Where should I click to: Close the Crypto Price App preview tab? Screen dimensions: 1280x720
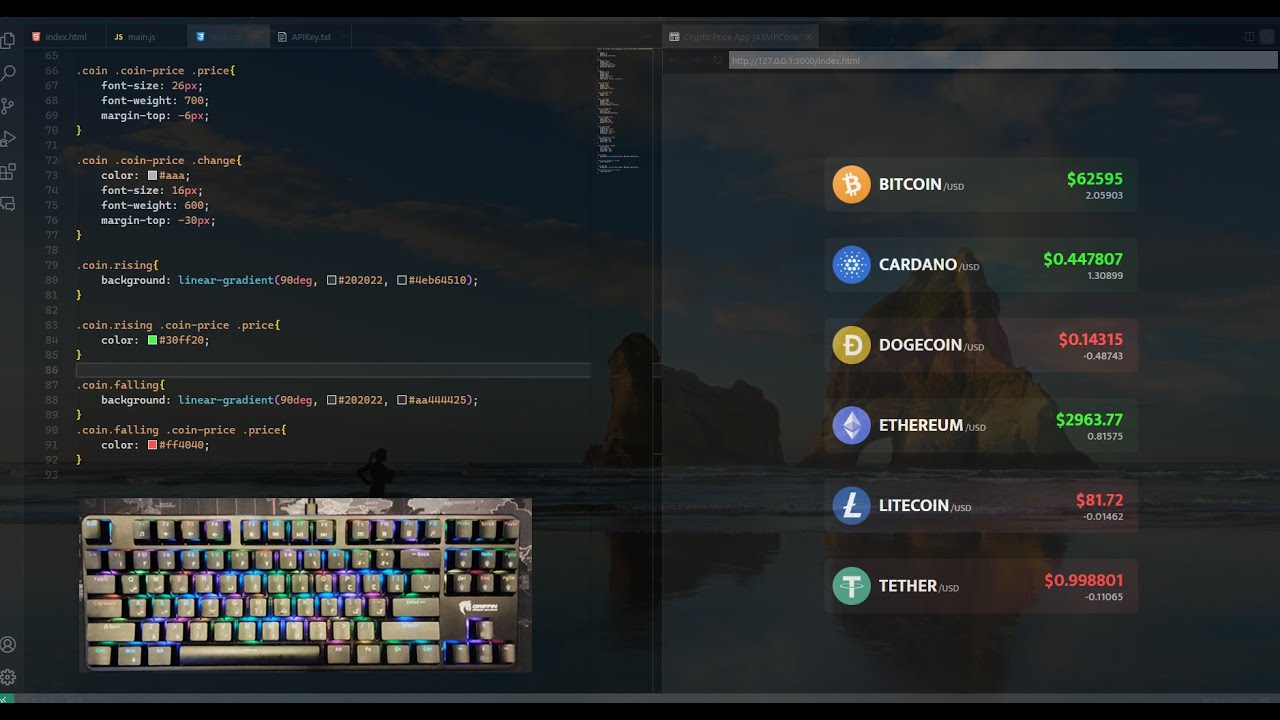tap(808, 37)
